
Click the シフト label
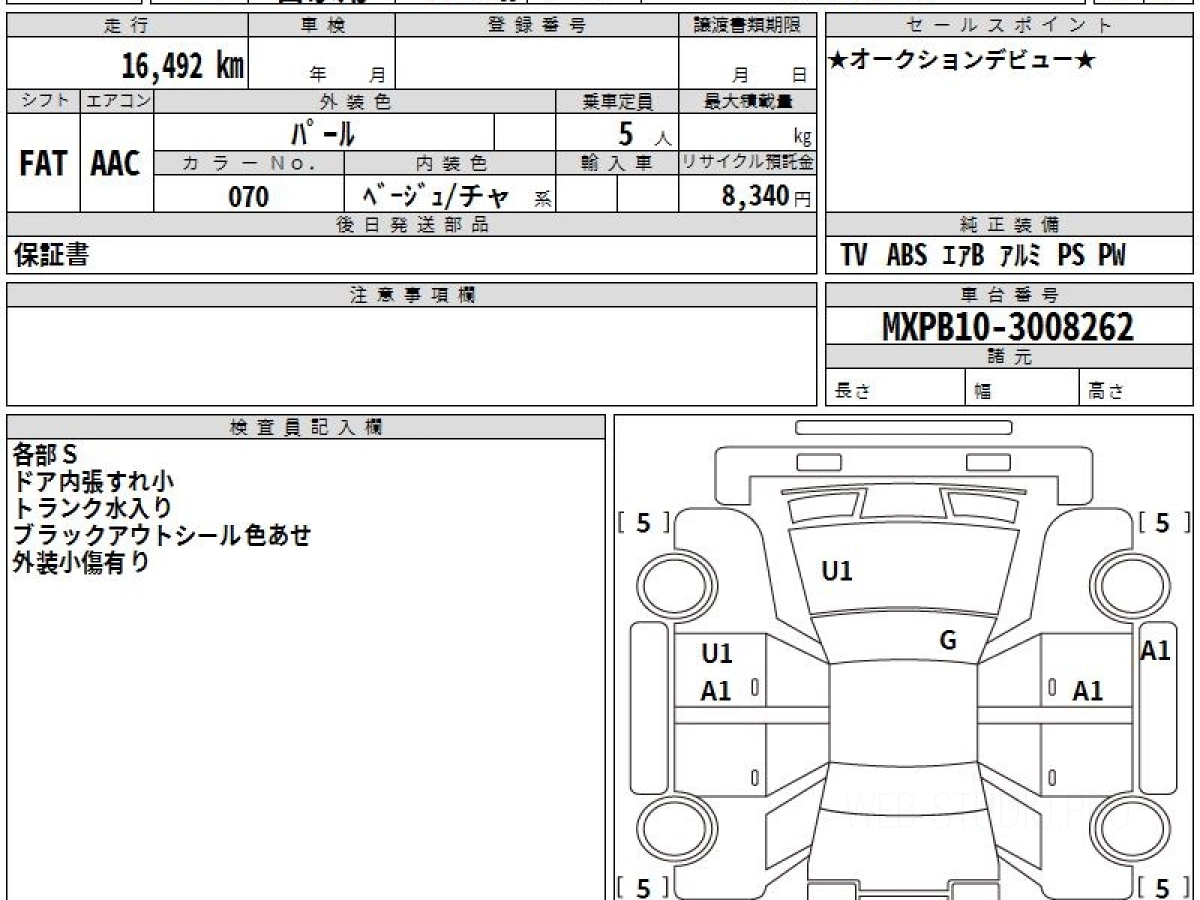[x=43, y=101]
